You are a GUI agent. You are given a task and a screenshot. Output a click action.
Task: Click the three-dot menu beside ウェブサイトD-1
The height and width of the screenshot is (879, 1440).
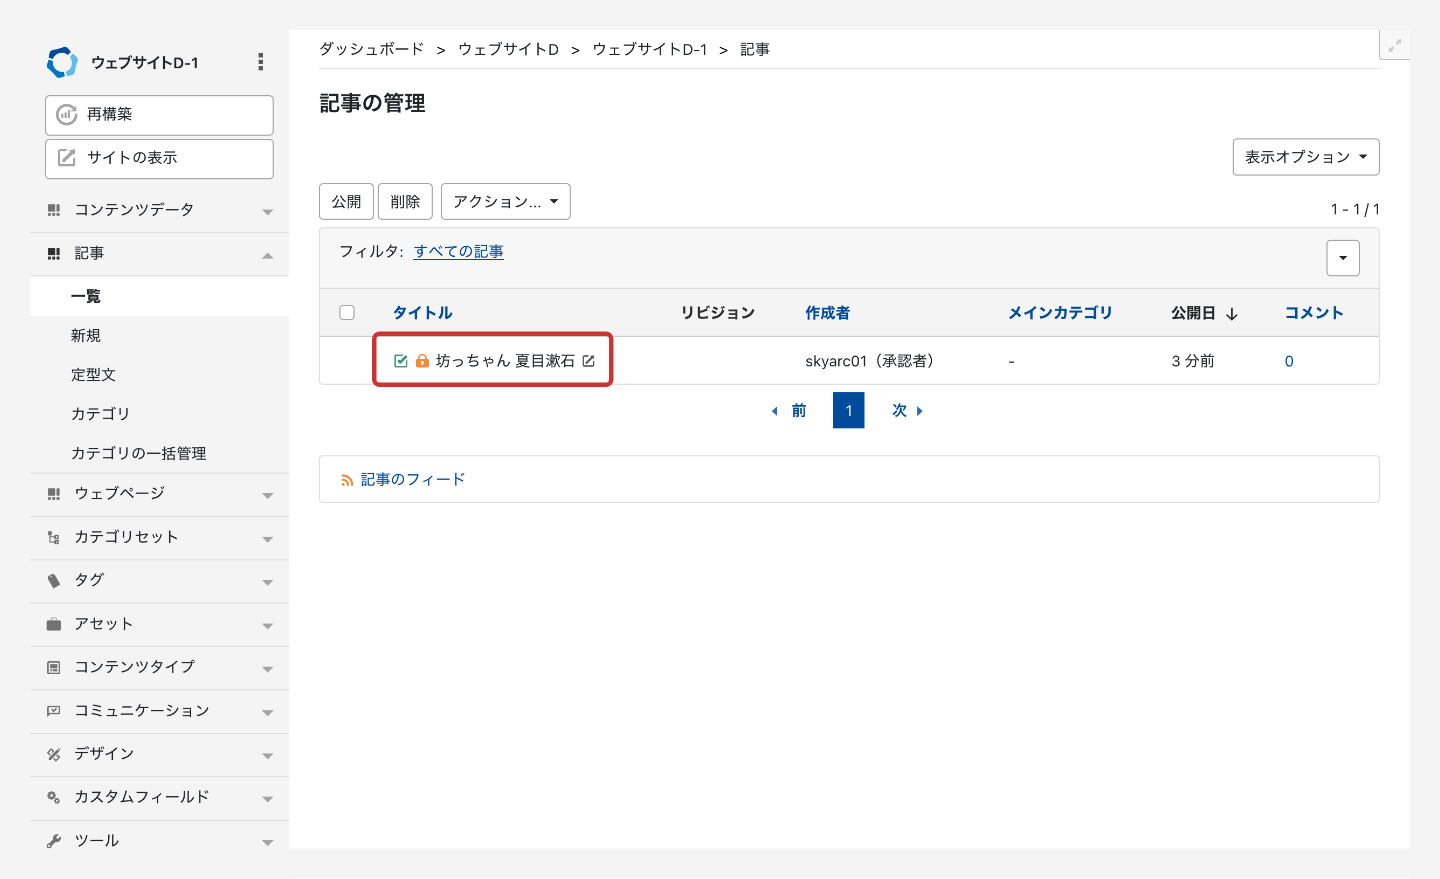coord(260,62)
